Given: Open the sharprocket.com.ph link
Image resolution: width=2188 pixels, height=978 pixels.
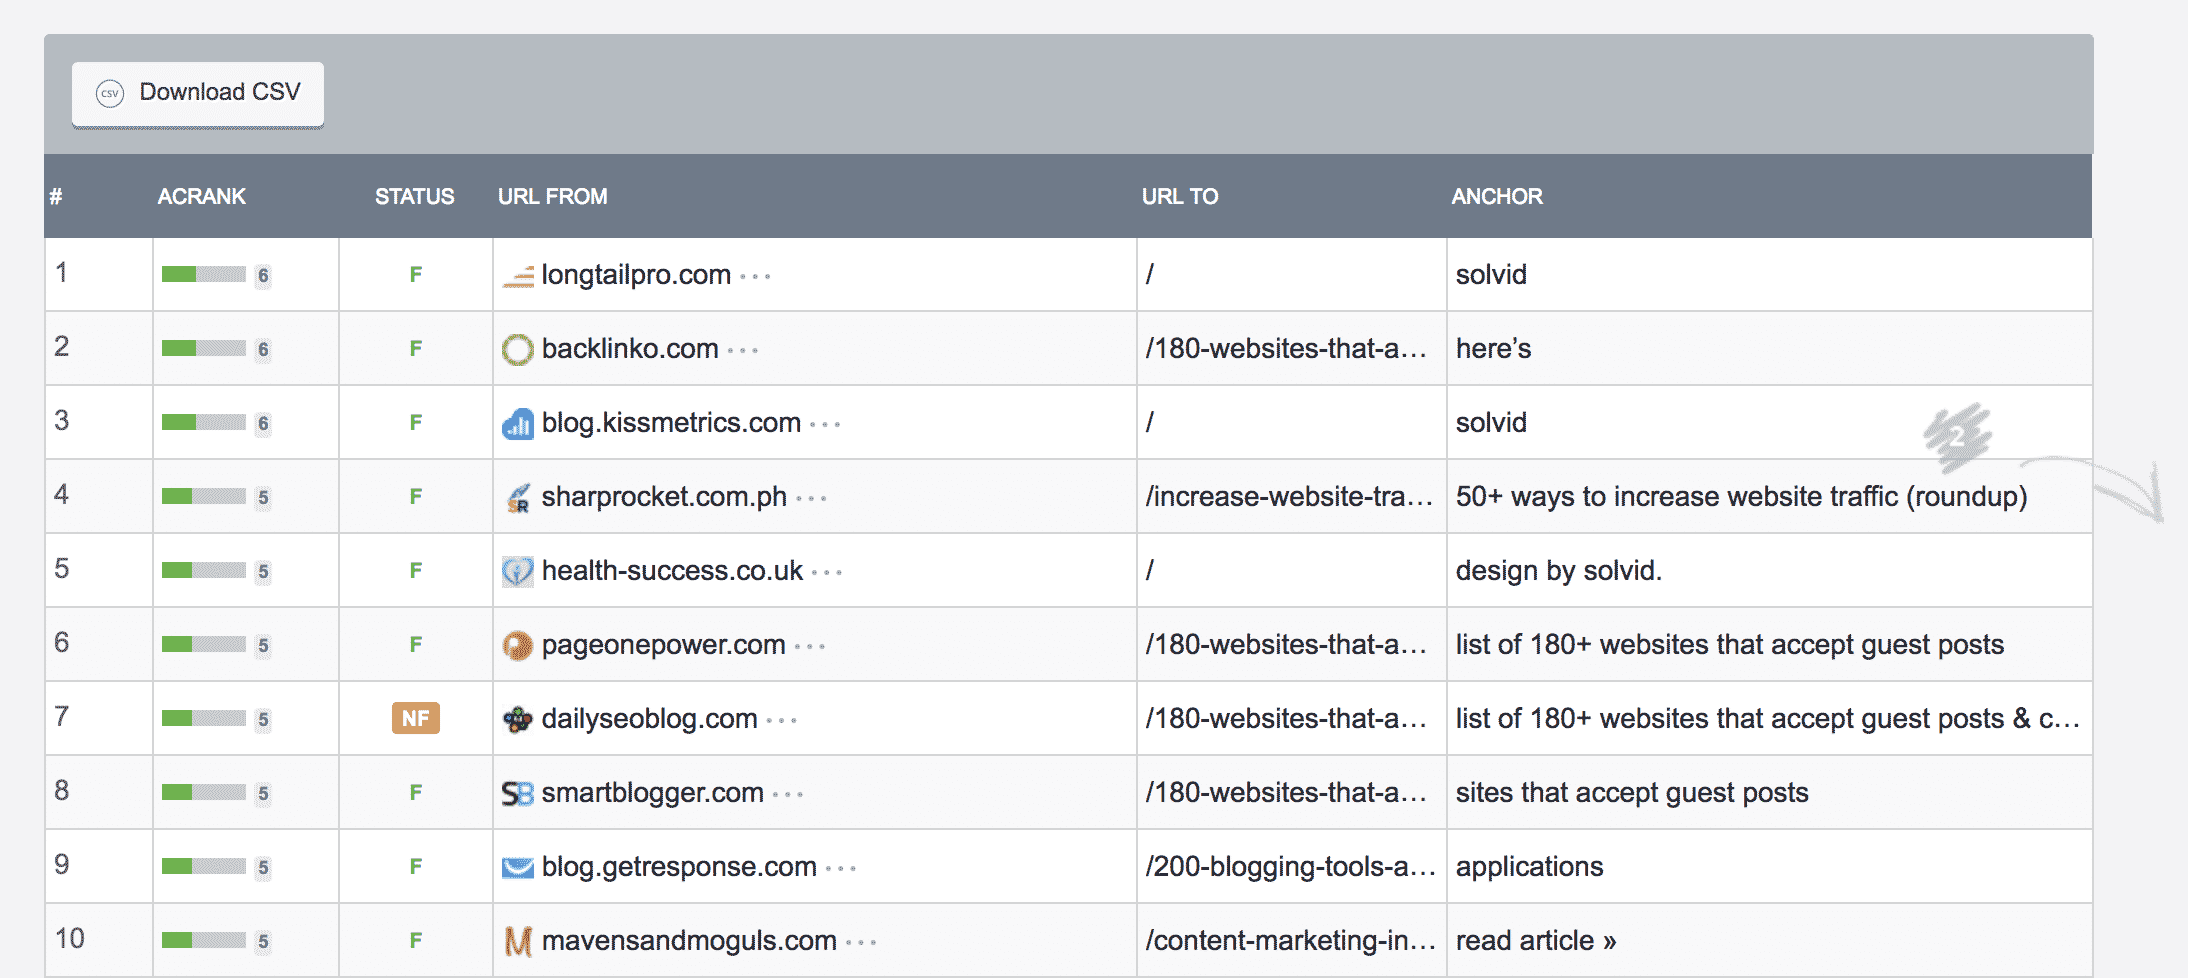Looking at the screenshot, I should tap(664, 497).
